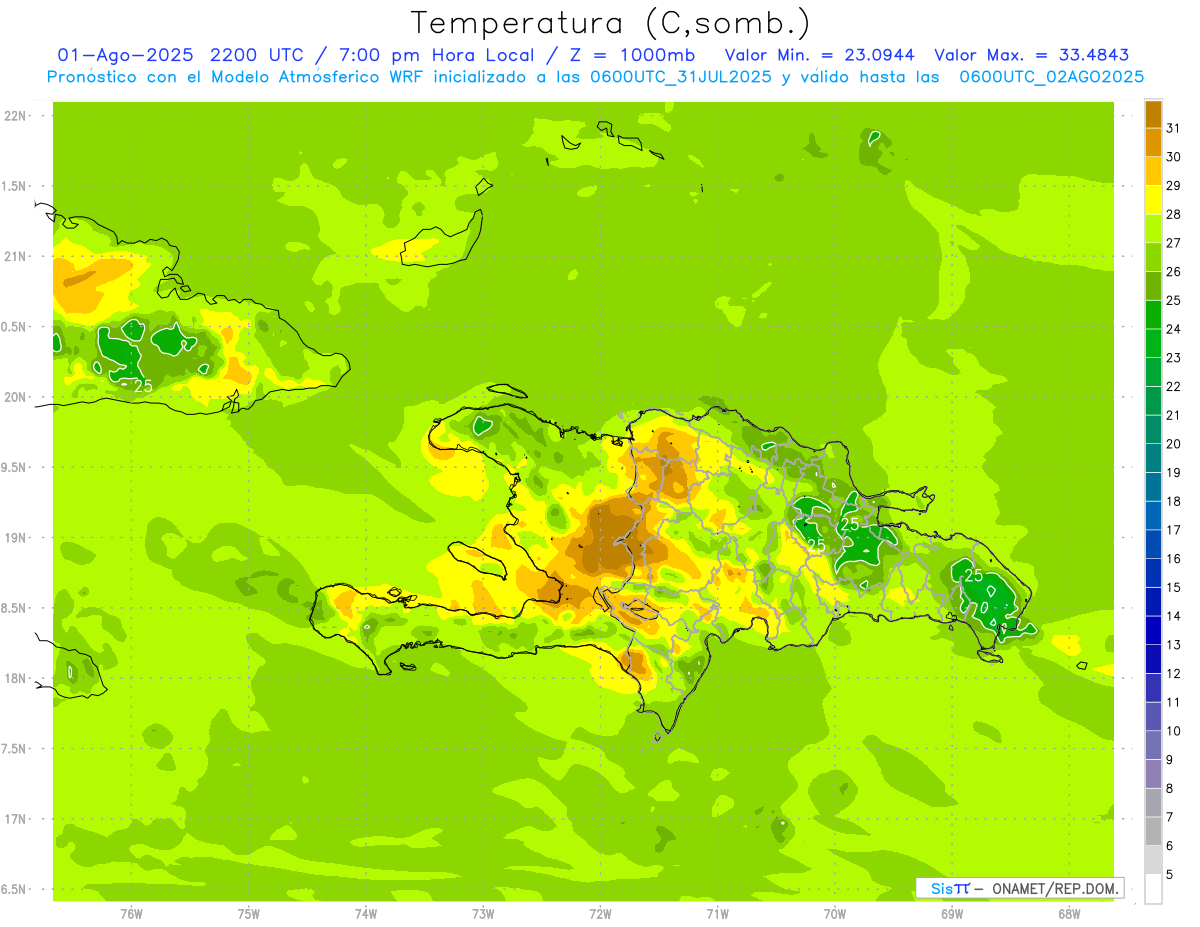Viewport: 1200px width, 927px height.
Task: Click the "73W" longitude label
Action: point(483,913)
